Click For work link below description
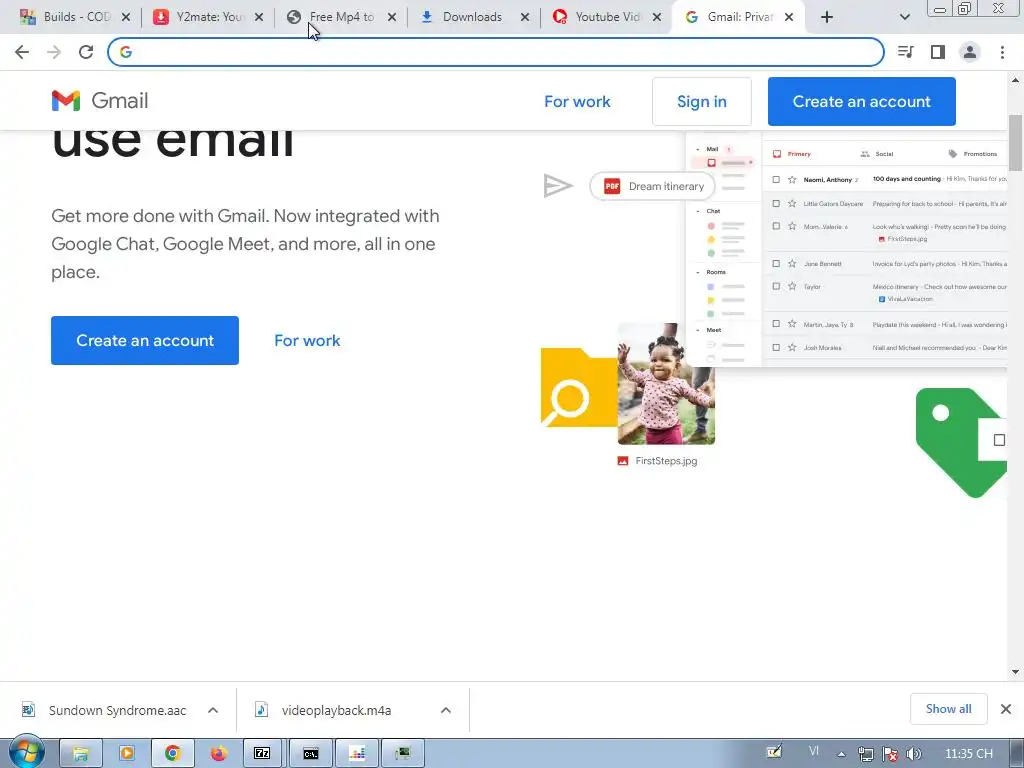 click(x=307, y=340)
